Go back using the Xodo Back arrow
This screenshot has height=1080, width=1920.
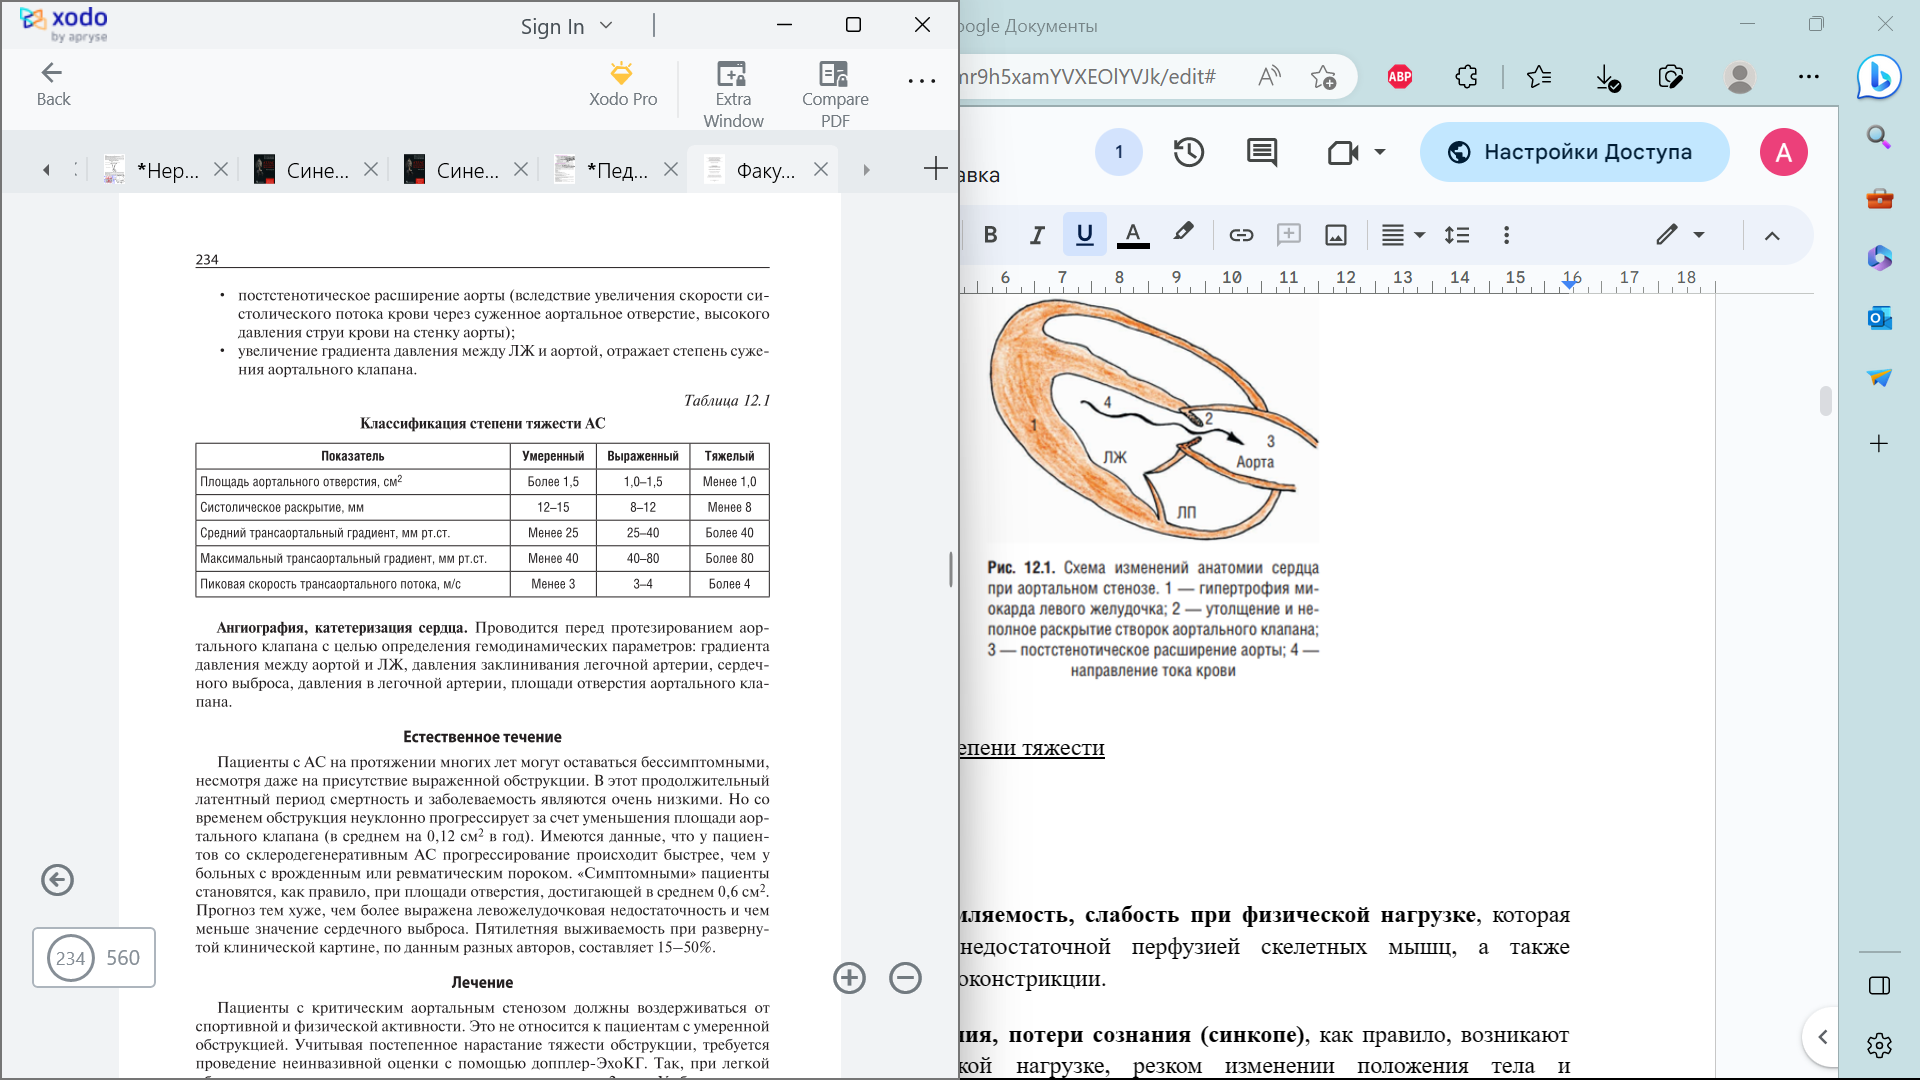coord(52,84)
